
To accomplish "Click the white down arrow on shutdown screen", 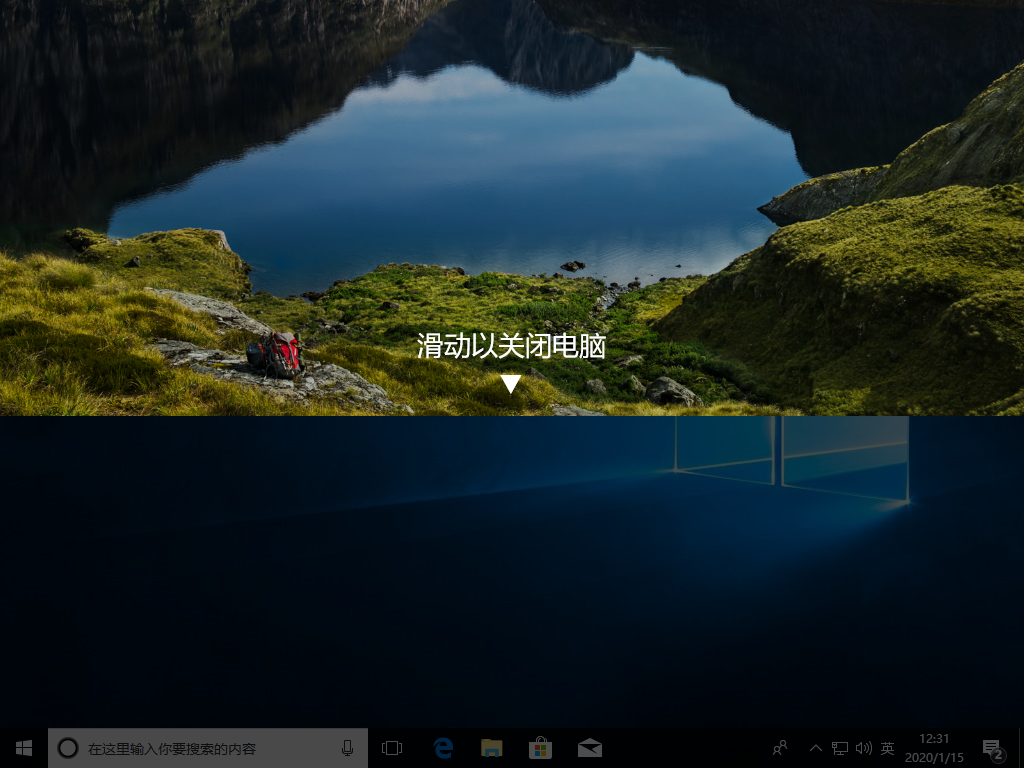I will pyautogui.click(x=512, y=381).
